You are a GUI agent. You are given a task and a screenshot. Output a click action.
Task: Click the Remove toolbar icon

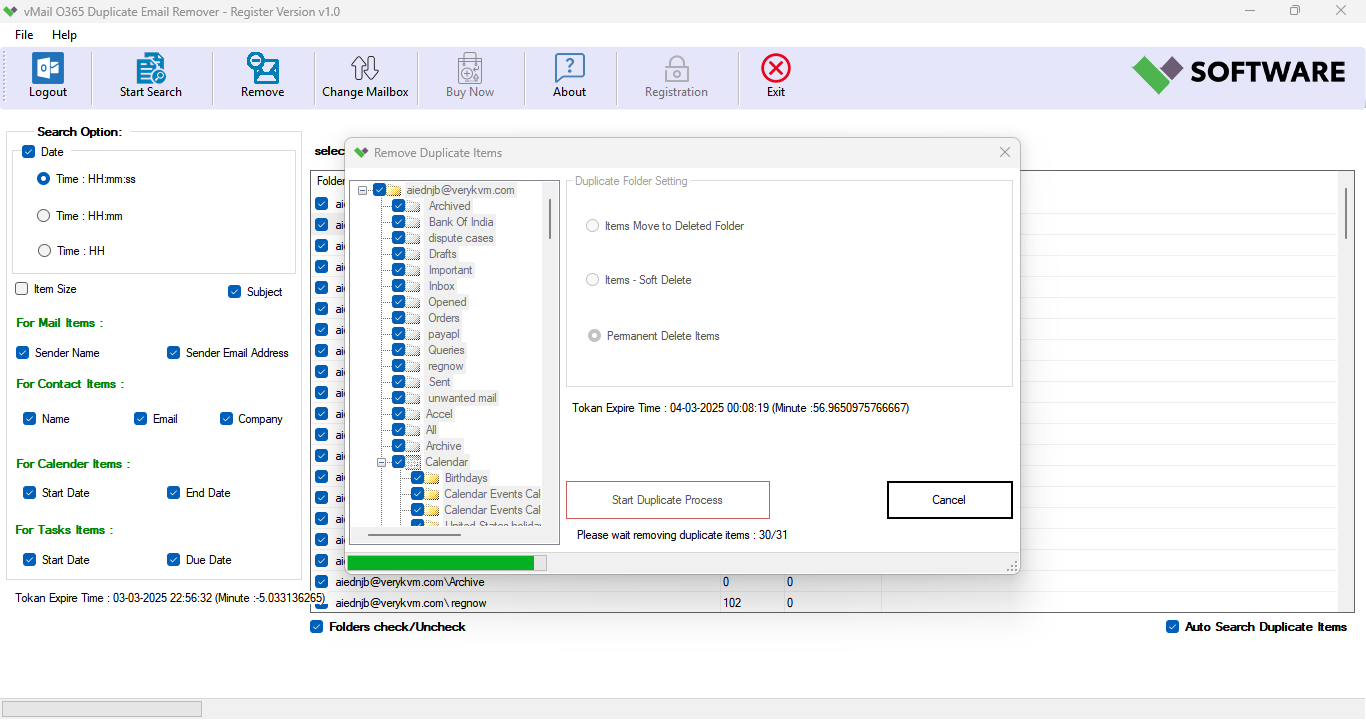coord(262,68)
